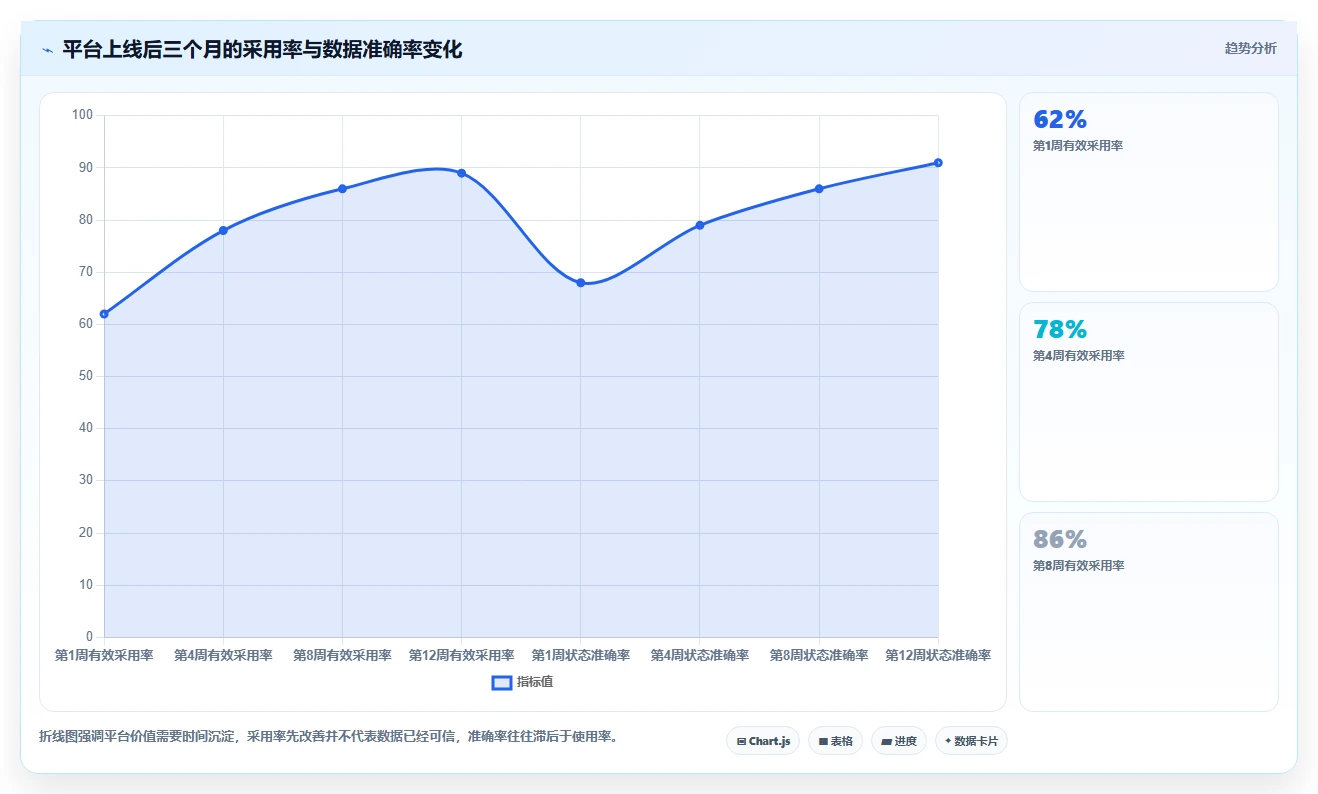The width and height of the screenshot is (1318, 794).
Task: Click the x-axis label 第1周状态准确率
Action: click(580, 656)
